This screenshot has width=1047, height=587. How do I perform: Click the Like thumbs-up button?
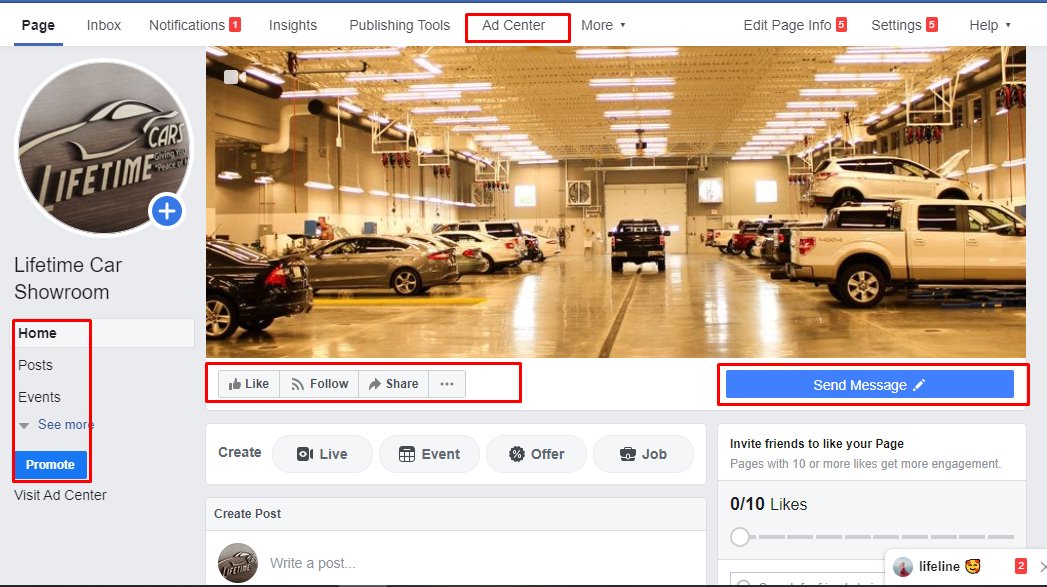click(248, 384)
